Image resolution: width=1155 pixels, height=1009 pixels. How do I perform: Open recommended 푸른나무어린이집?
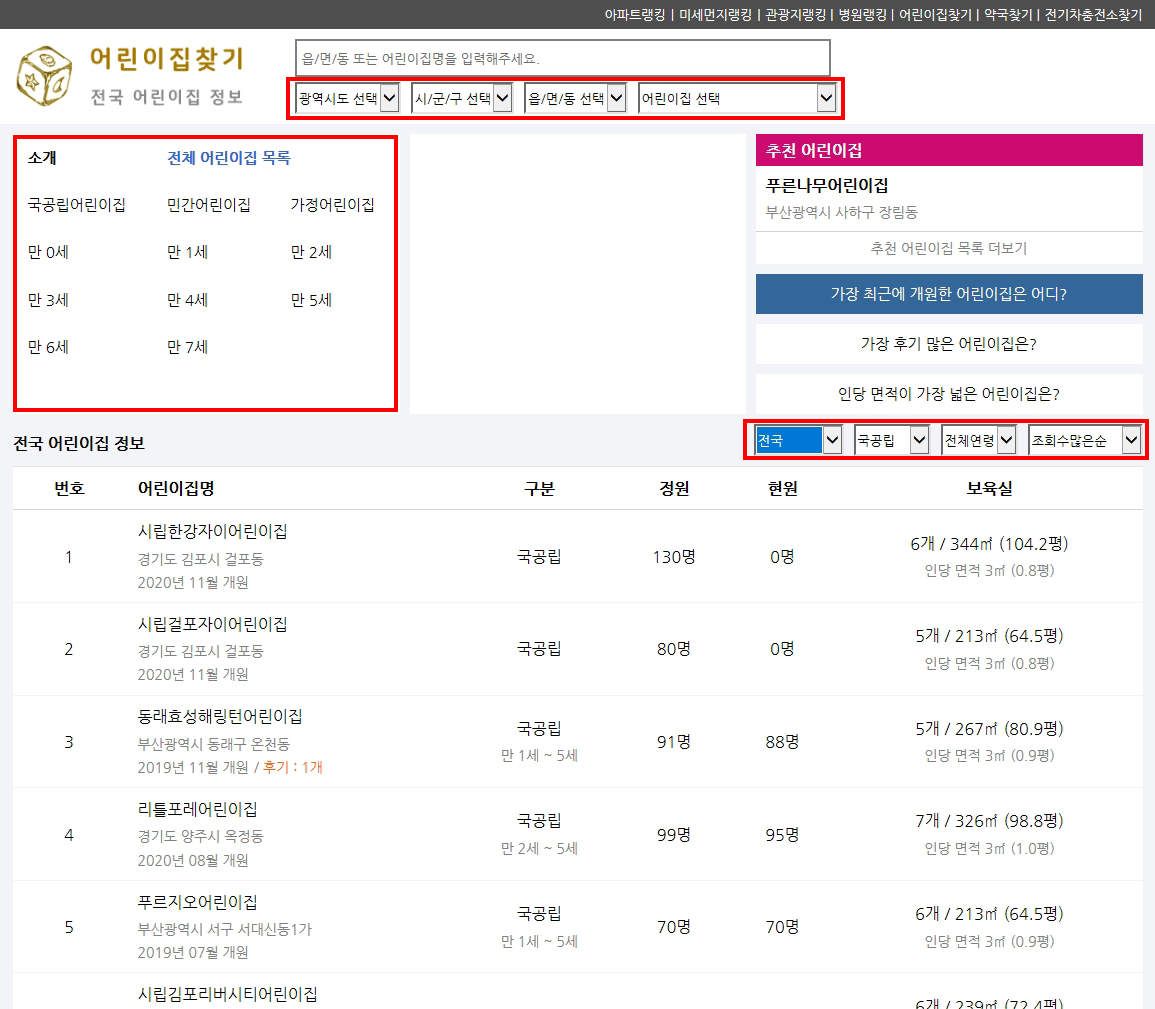point(826,186)
